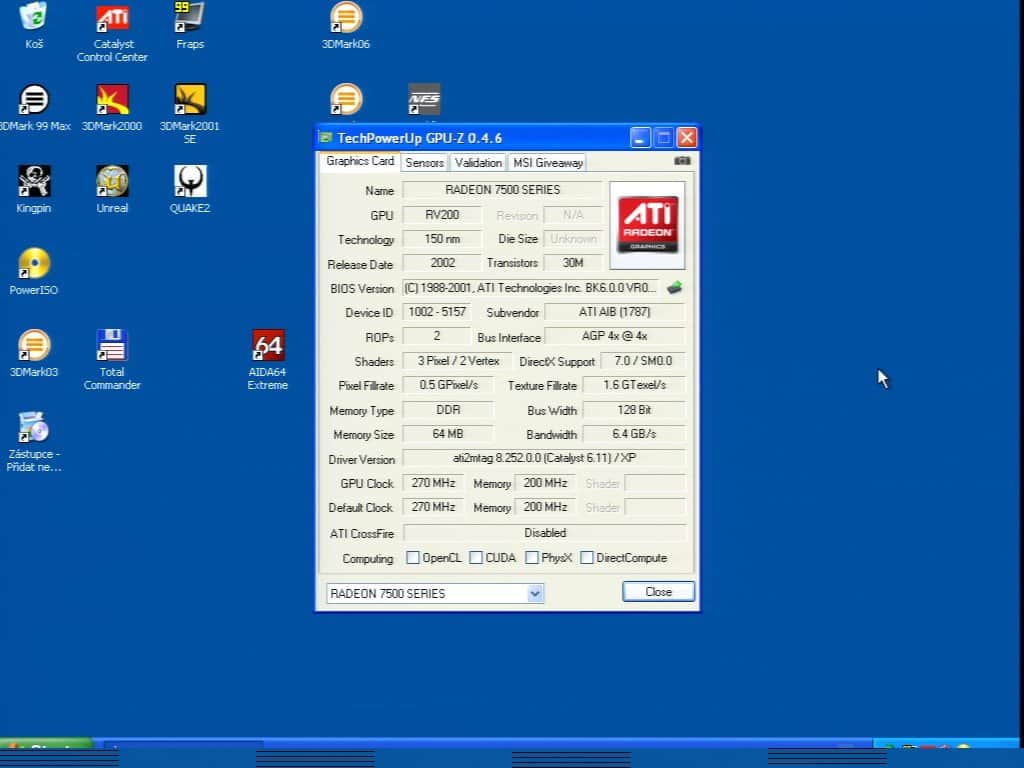Image resolution: width=1024 pixels, height=768 pixels.
Task: Click the Technology value 150 nm
Action: 442,239
